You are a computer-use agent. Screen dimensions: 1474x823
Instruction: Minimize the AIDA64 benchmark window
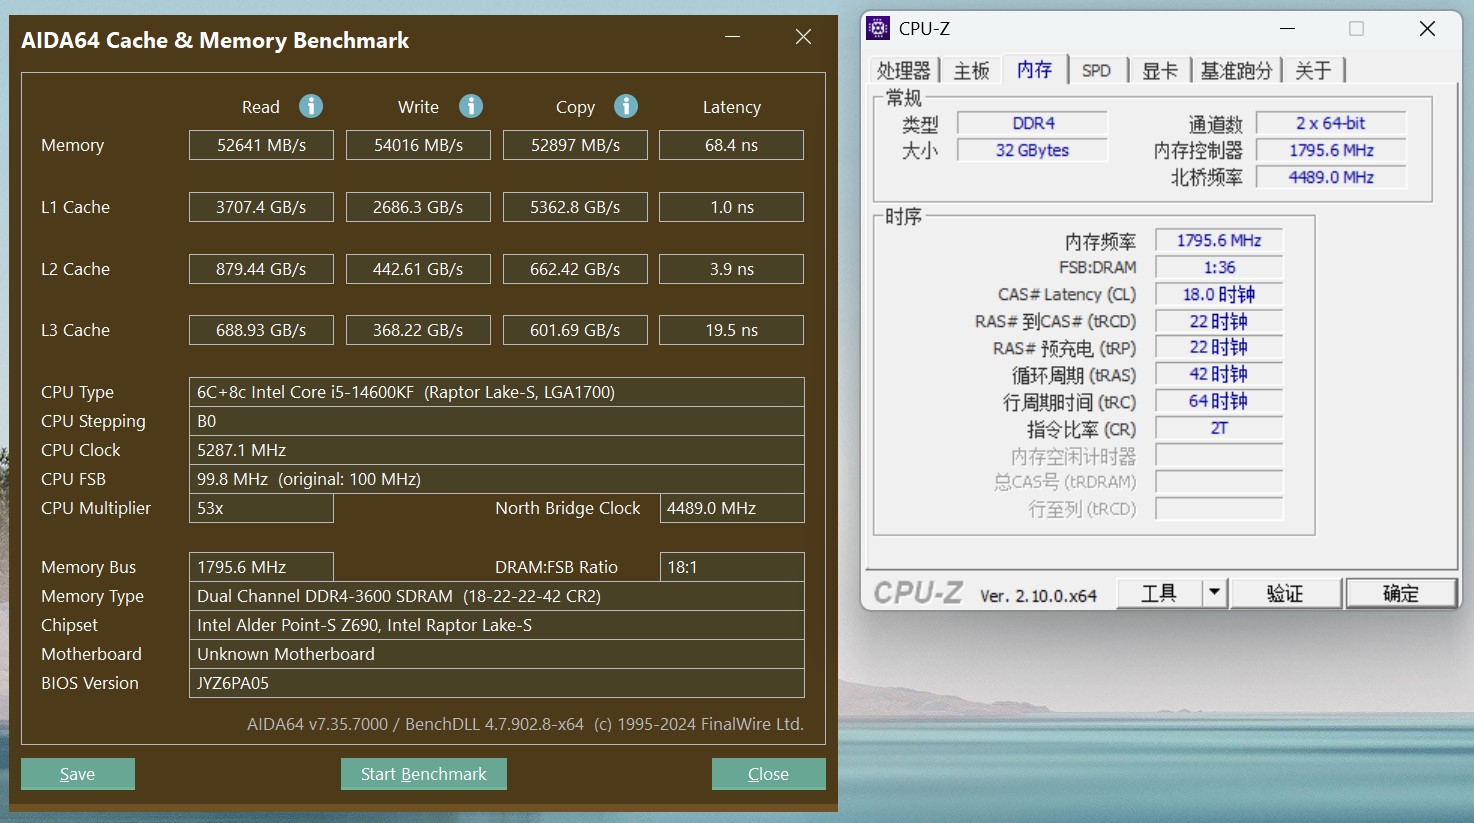coord(733,37)
